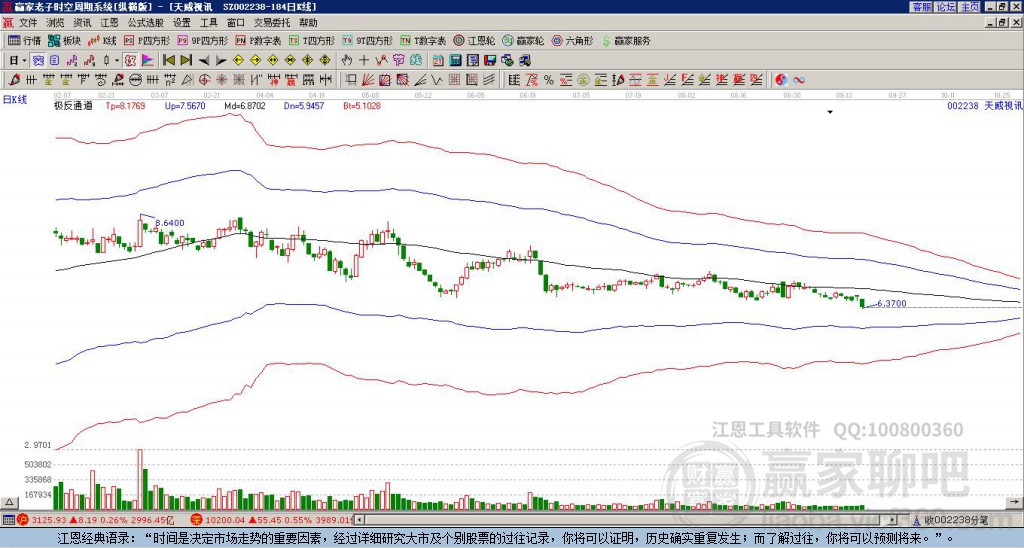The height and width of the screenshot is (548, 1024).
Task: Open the 赢家轮 tool
Action: 523,40
